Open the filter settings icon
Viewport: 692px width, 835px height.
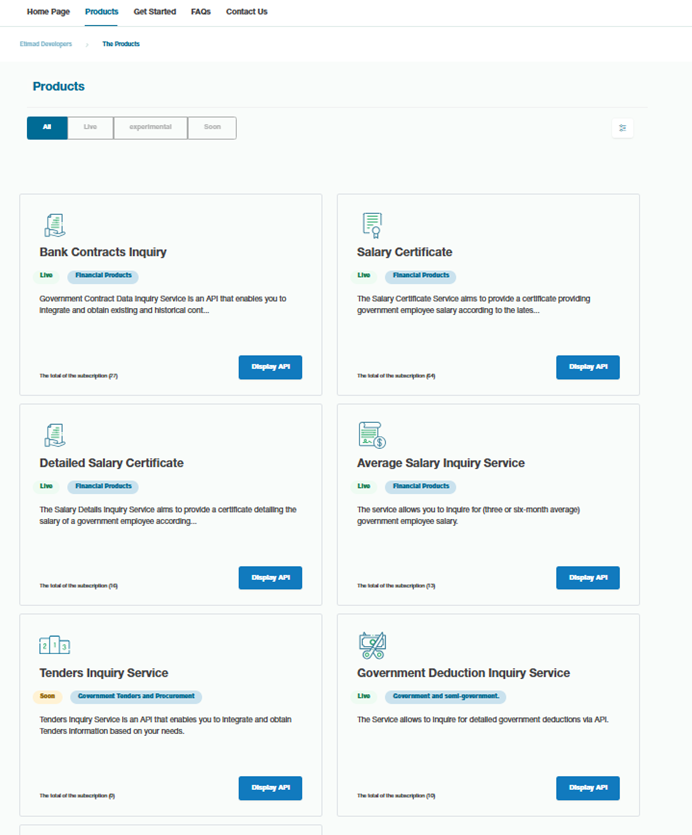pyautogui.click(x=622, y=128)
